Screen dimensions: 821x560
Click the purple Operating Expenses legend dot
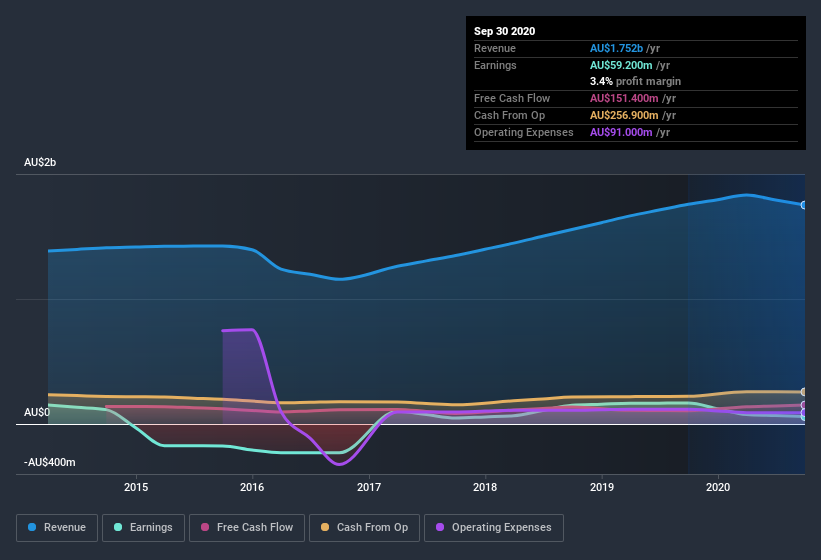pyautogui.click(x=440, y=527)
